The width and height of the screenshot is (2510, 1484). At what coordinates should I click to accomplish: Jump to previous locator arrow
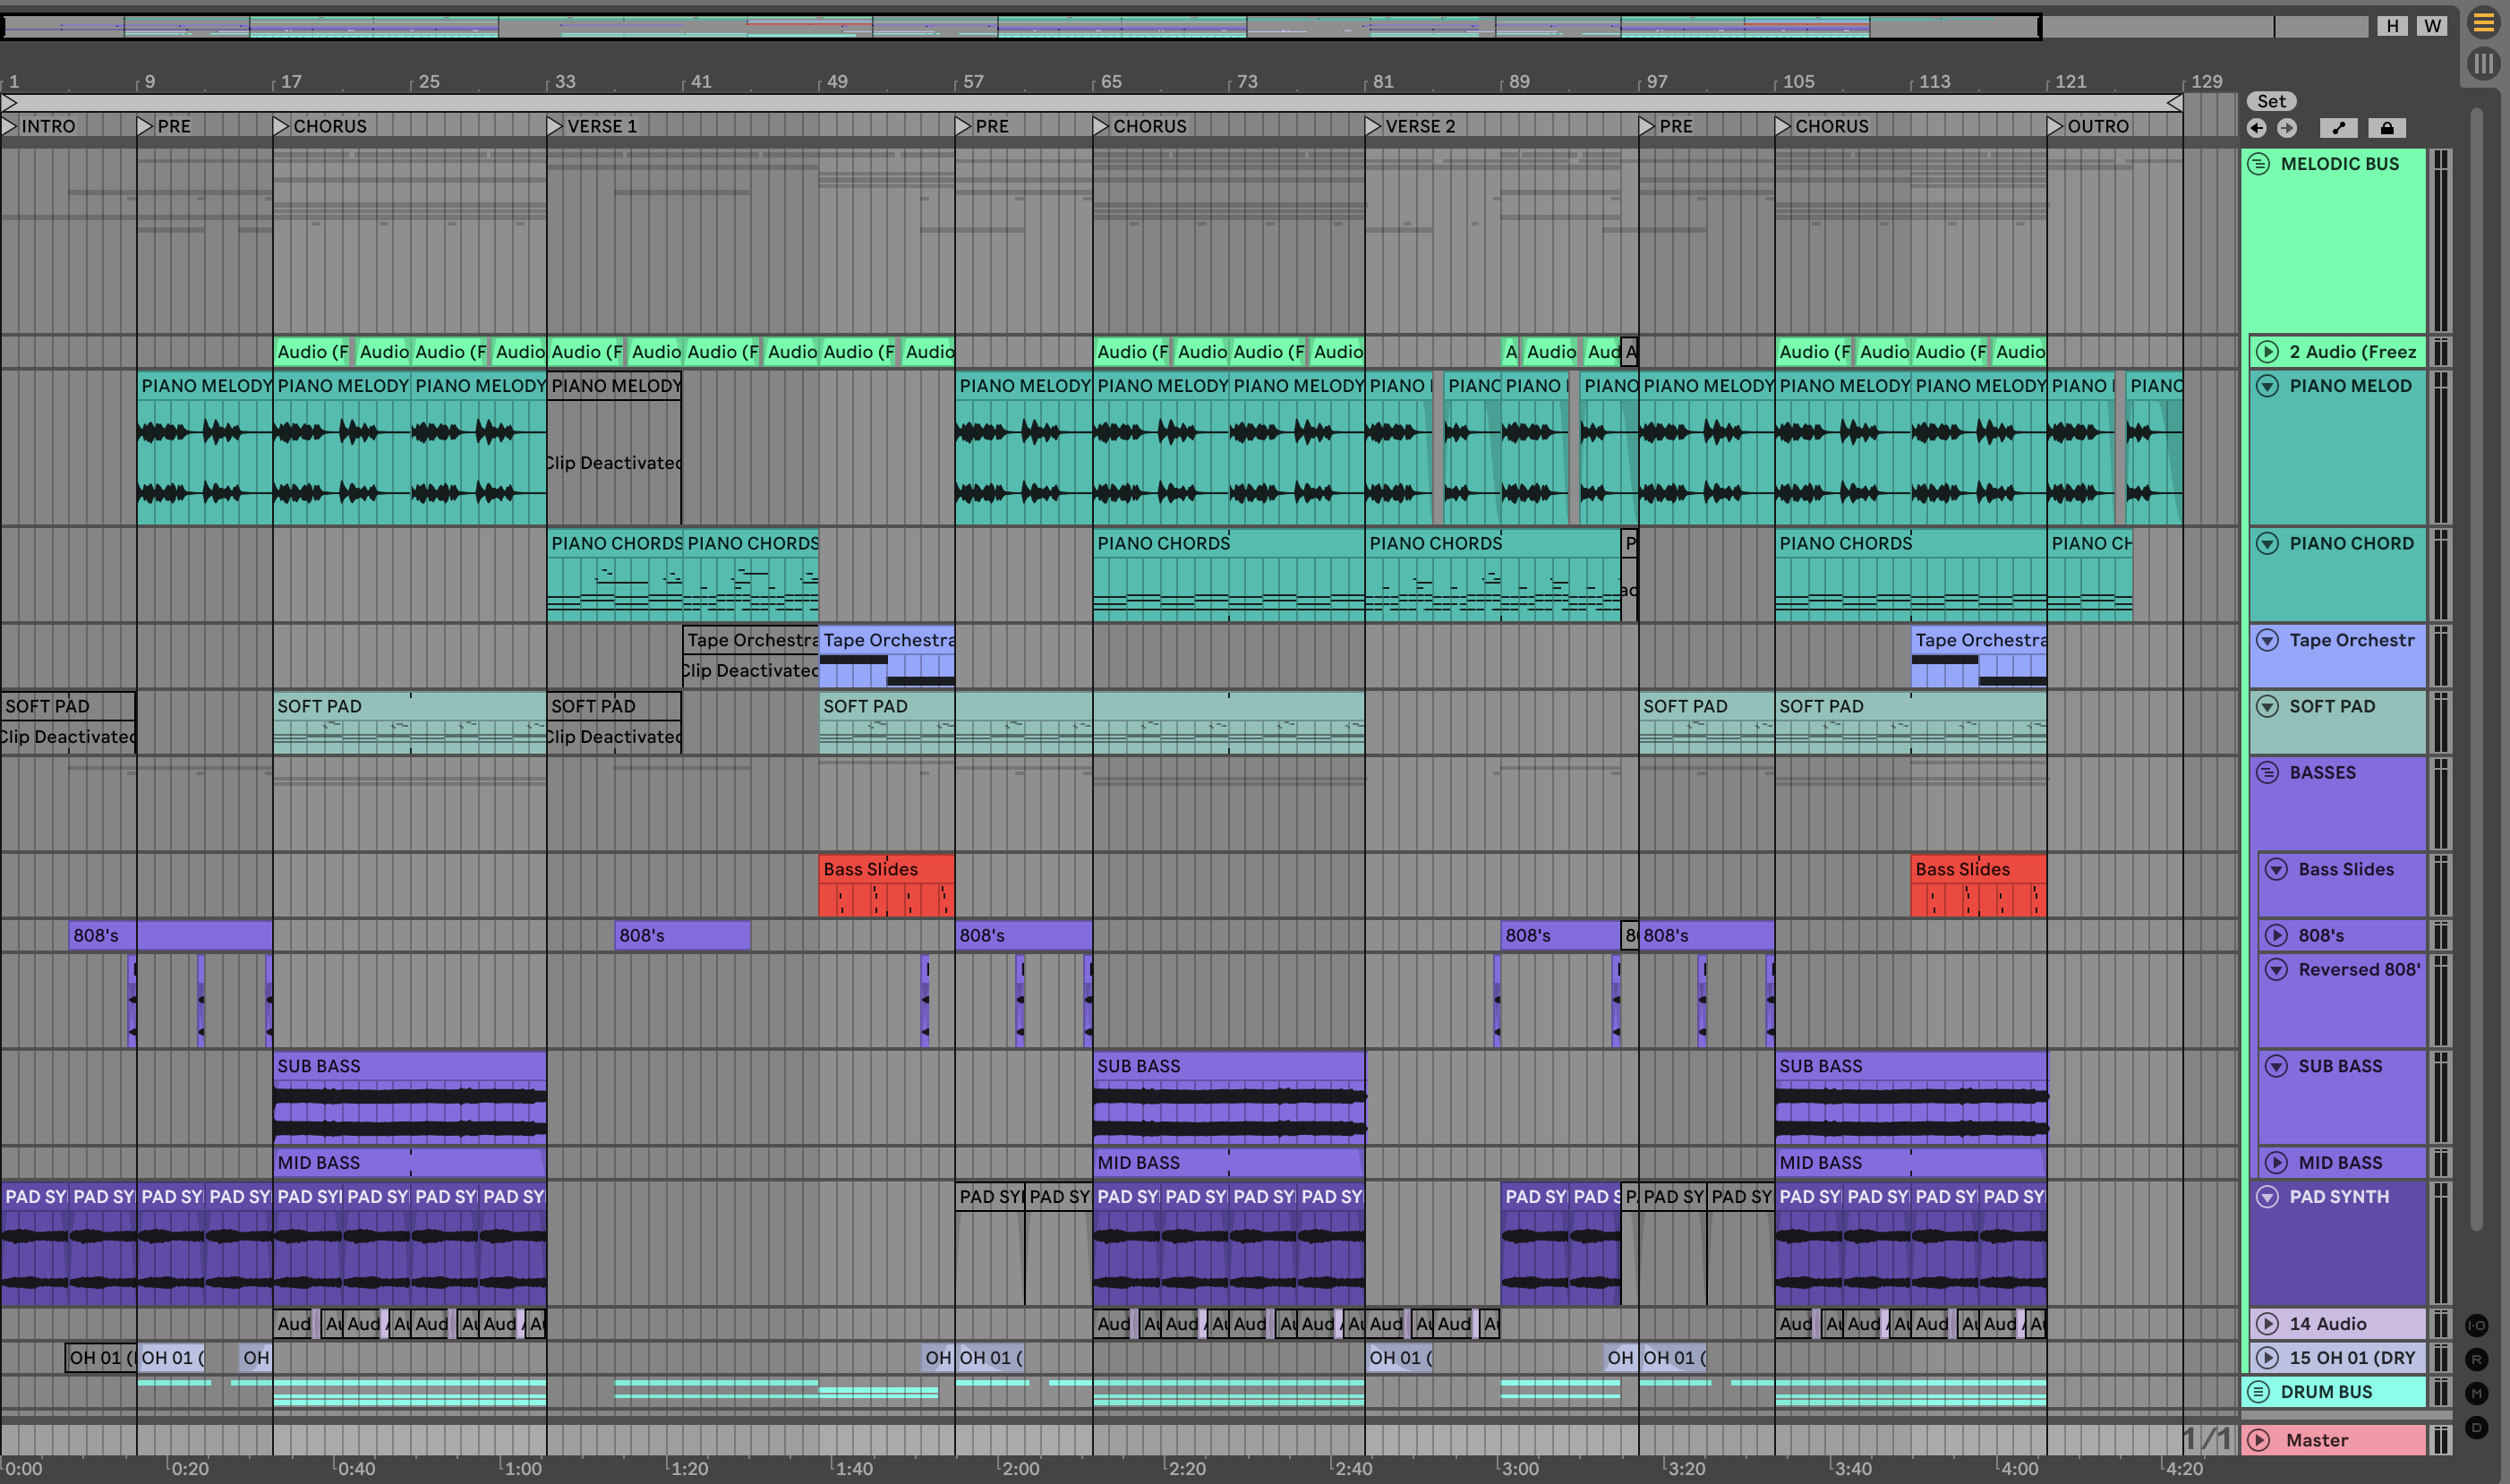pos(2256,128)
